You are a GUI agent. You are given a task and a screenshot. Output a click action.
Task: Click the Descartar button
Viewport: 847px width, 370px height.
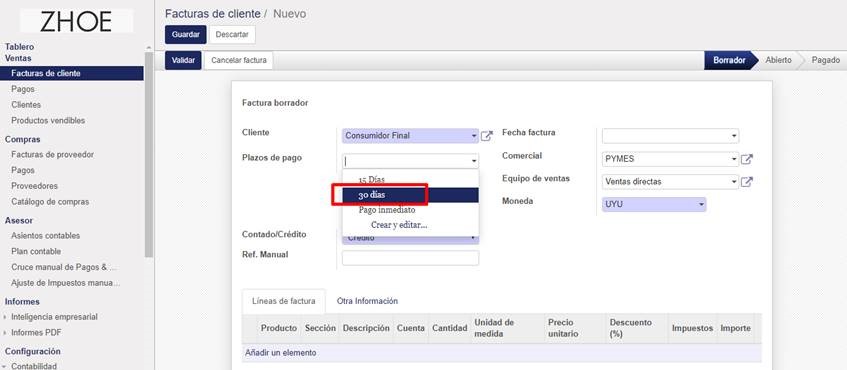tap(232, 35)
